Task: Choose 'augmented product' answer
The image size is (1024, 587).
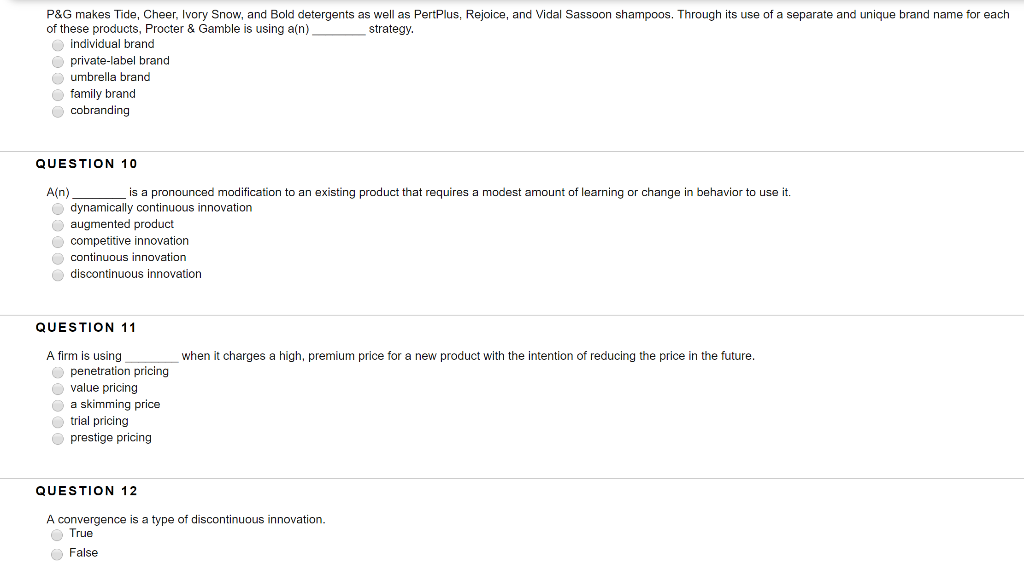Action: [x=58, y=225]
